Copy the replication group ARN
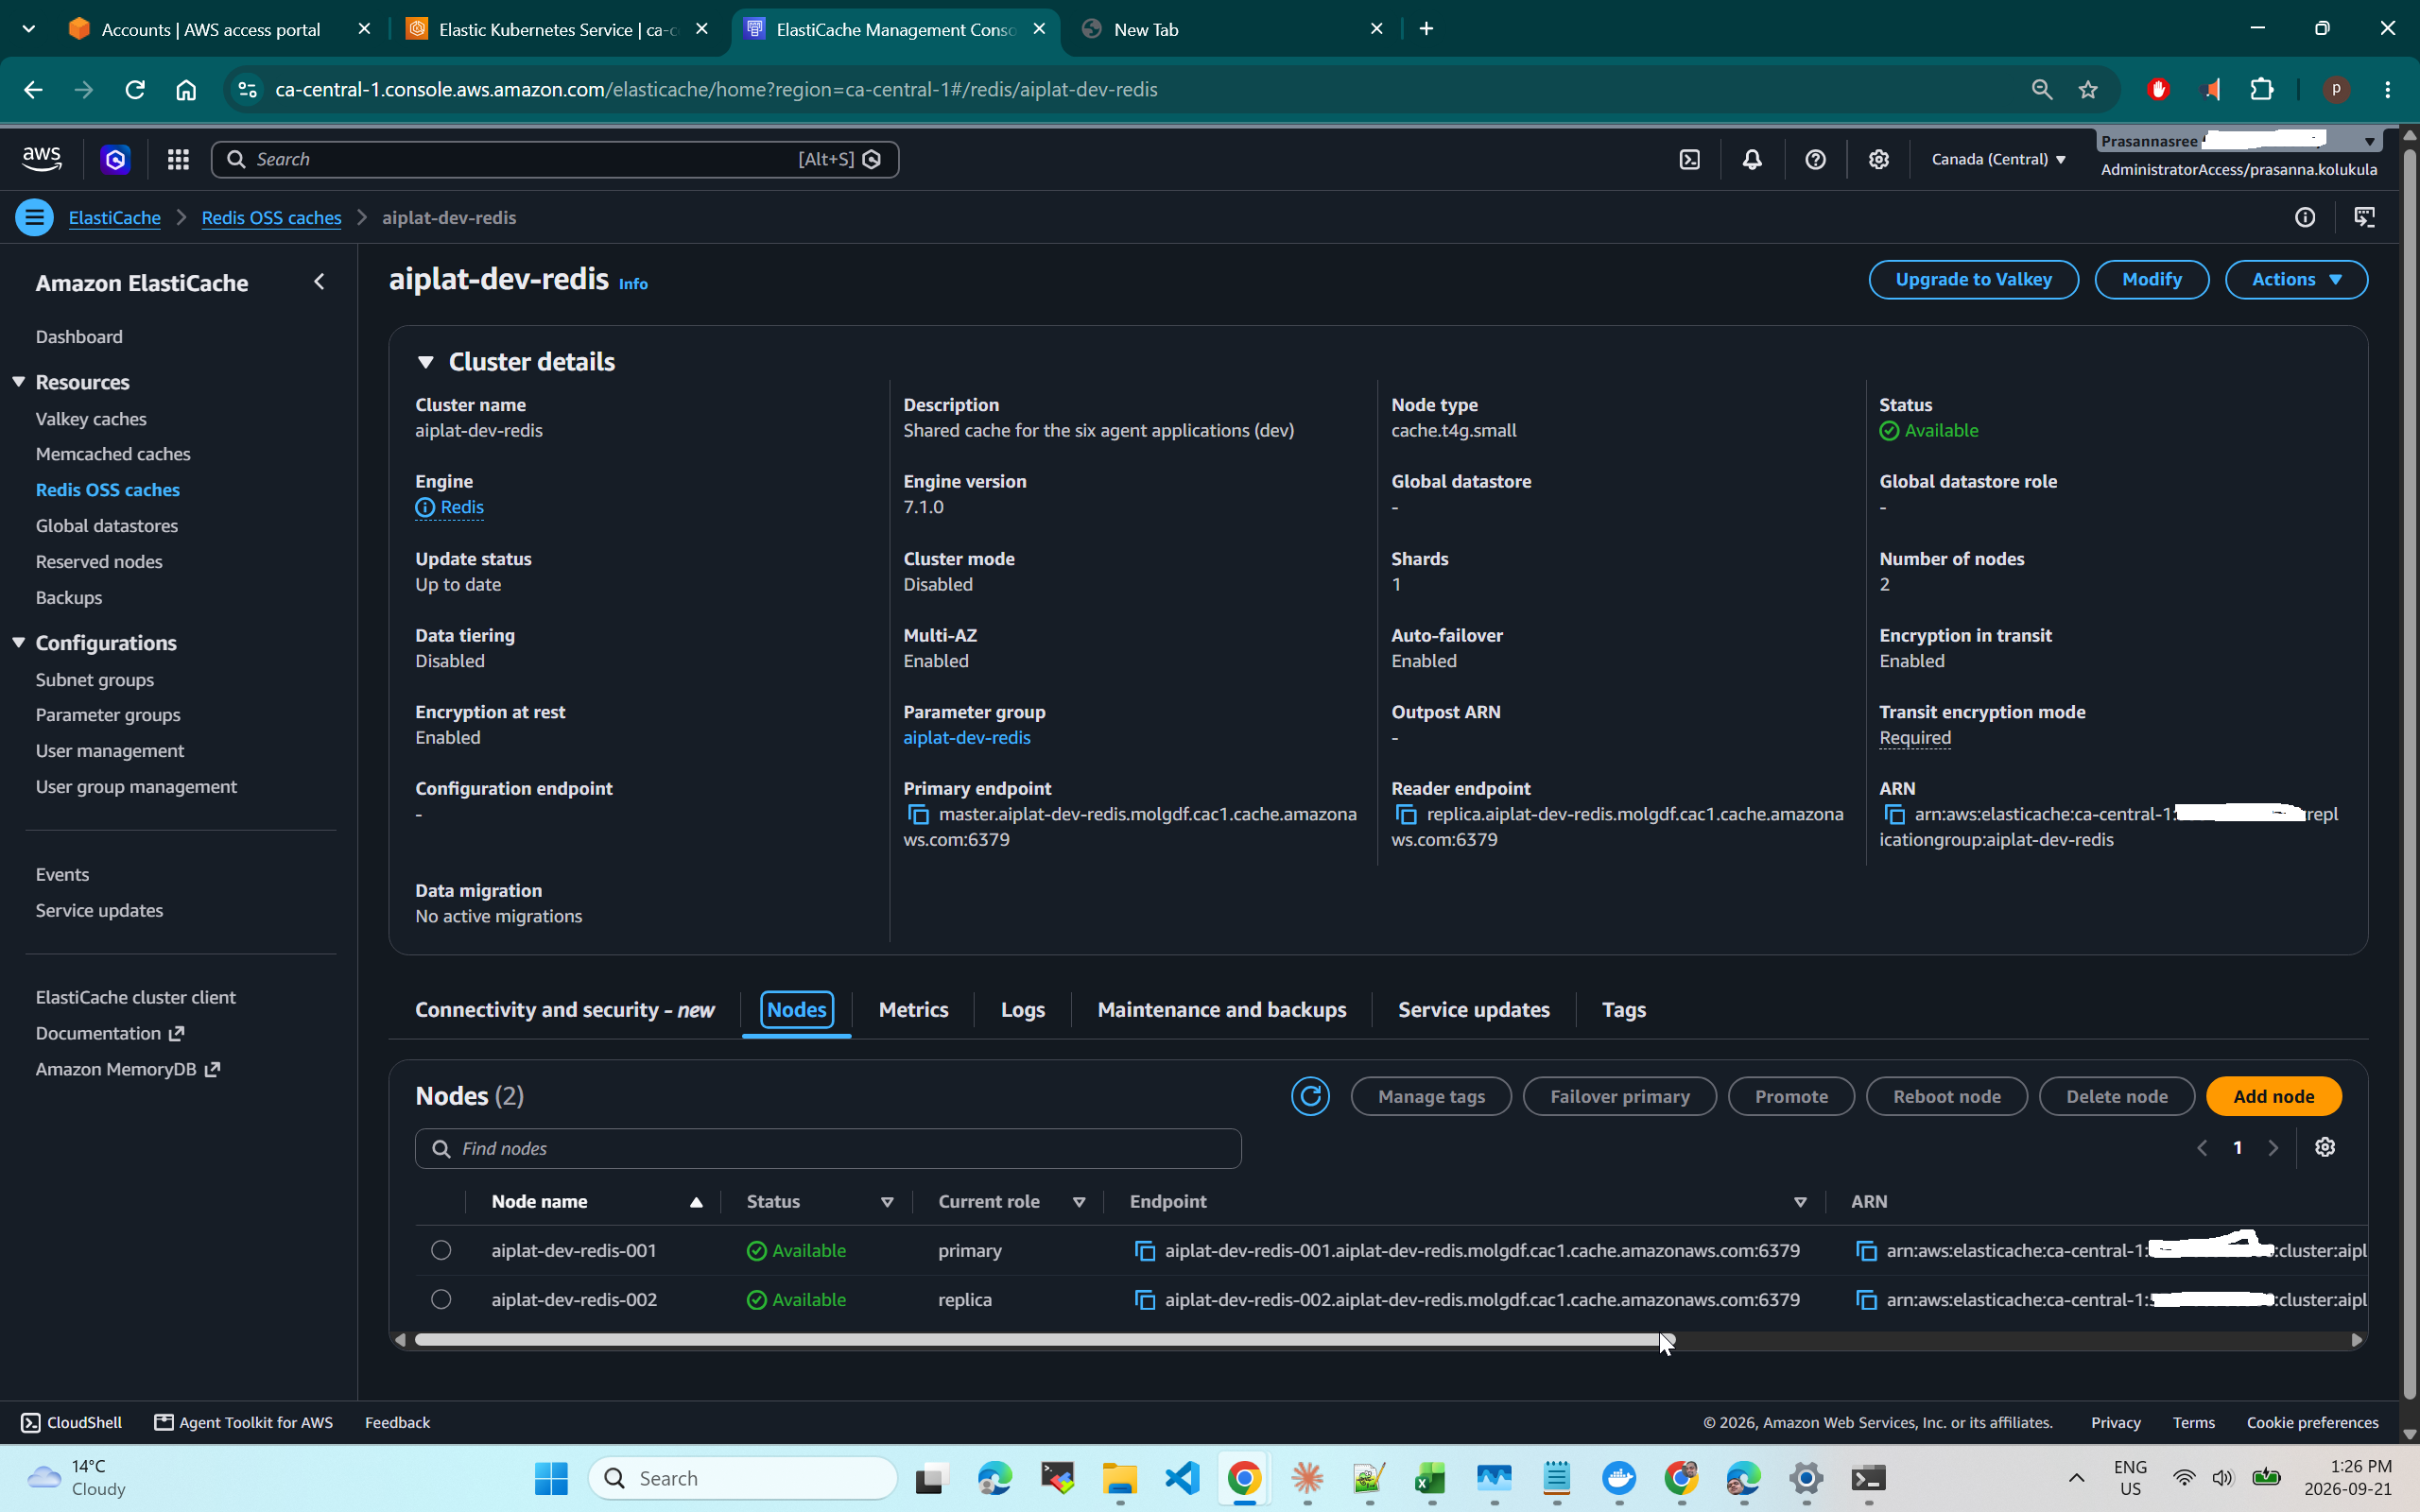This screenshot has width=2420, height=1512. [x=1894, y=815]
